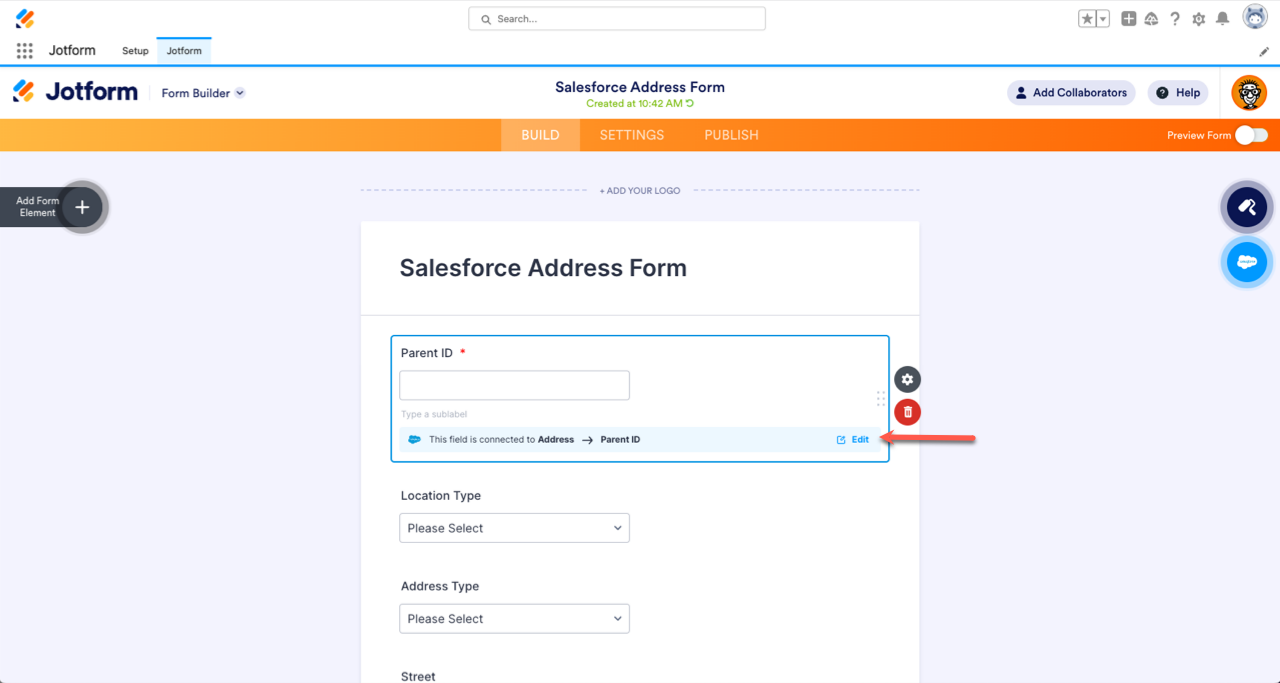The height and width of the screenshot is (683, 1280).
Task: Click the Parent ID field settings gear
Action: (x=907, y=380)
